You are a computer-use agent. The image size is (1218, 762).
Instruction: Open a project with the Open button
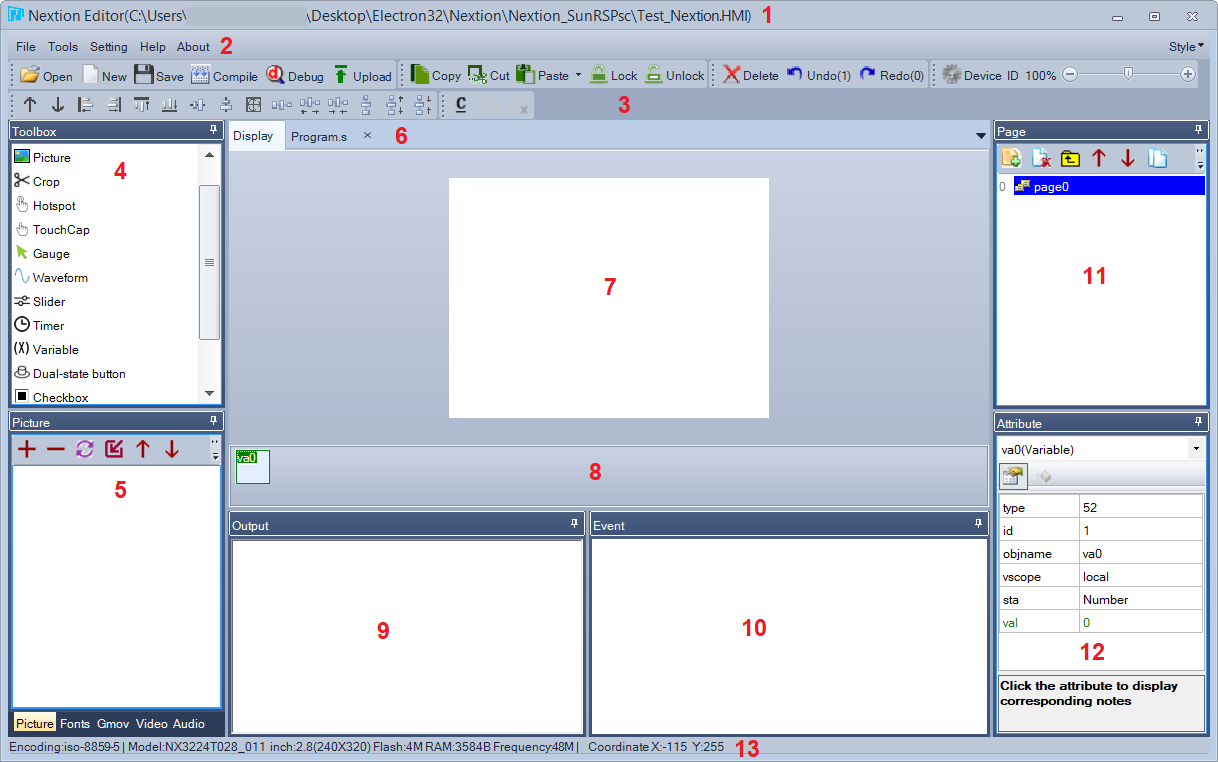tap(46, 75)
